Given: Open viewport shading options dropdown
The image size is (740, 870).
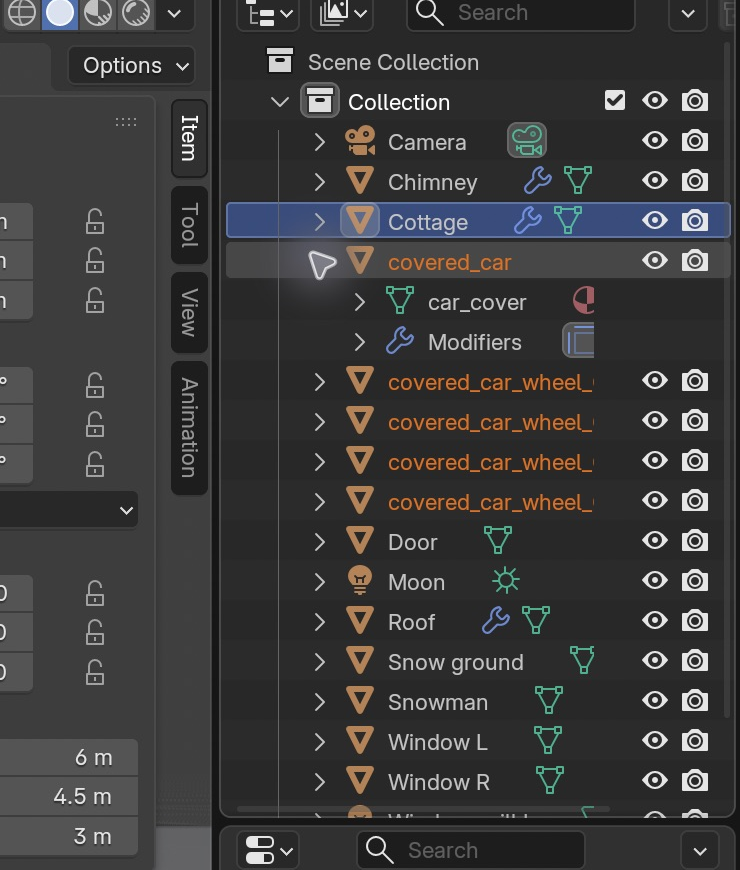Looking at the screenshot, I should click(x=174, y=13).
